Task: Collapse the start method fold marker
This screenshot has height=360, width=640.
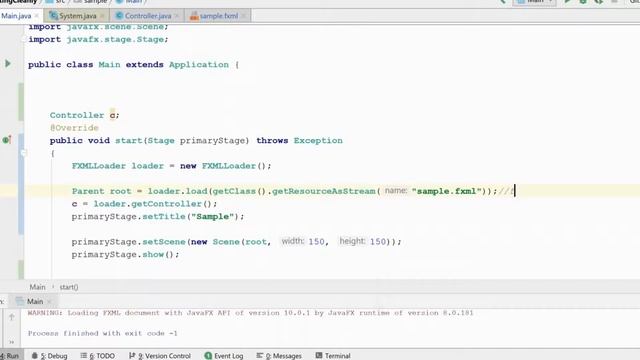Action: pos(23,153)
